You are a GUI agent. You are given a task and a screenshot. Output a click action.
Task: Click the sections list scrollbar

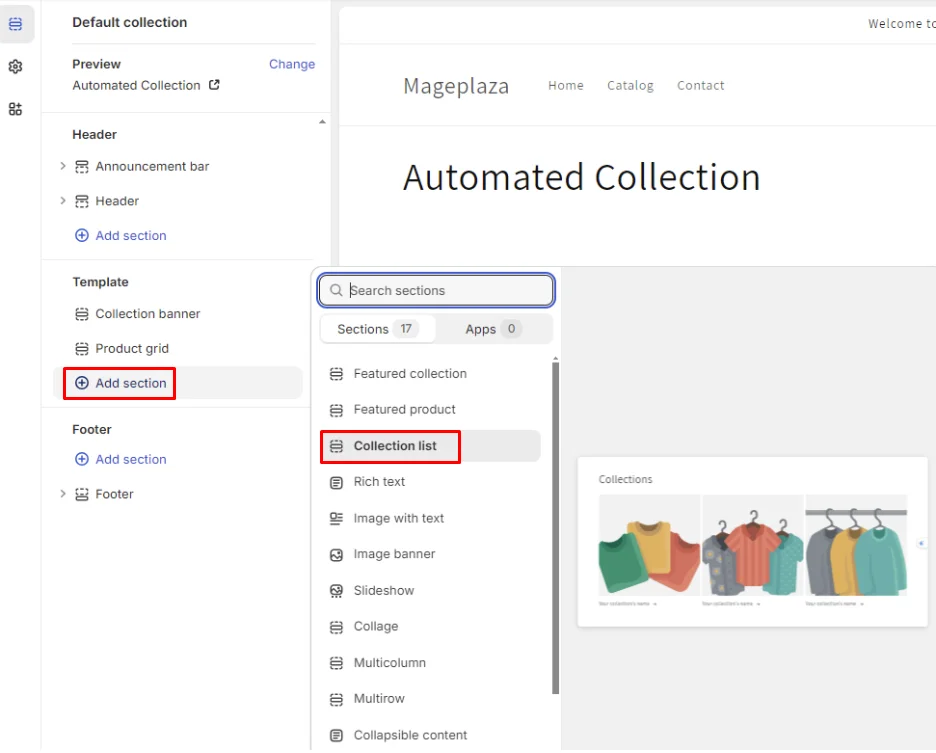(x=556, y=528)
